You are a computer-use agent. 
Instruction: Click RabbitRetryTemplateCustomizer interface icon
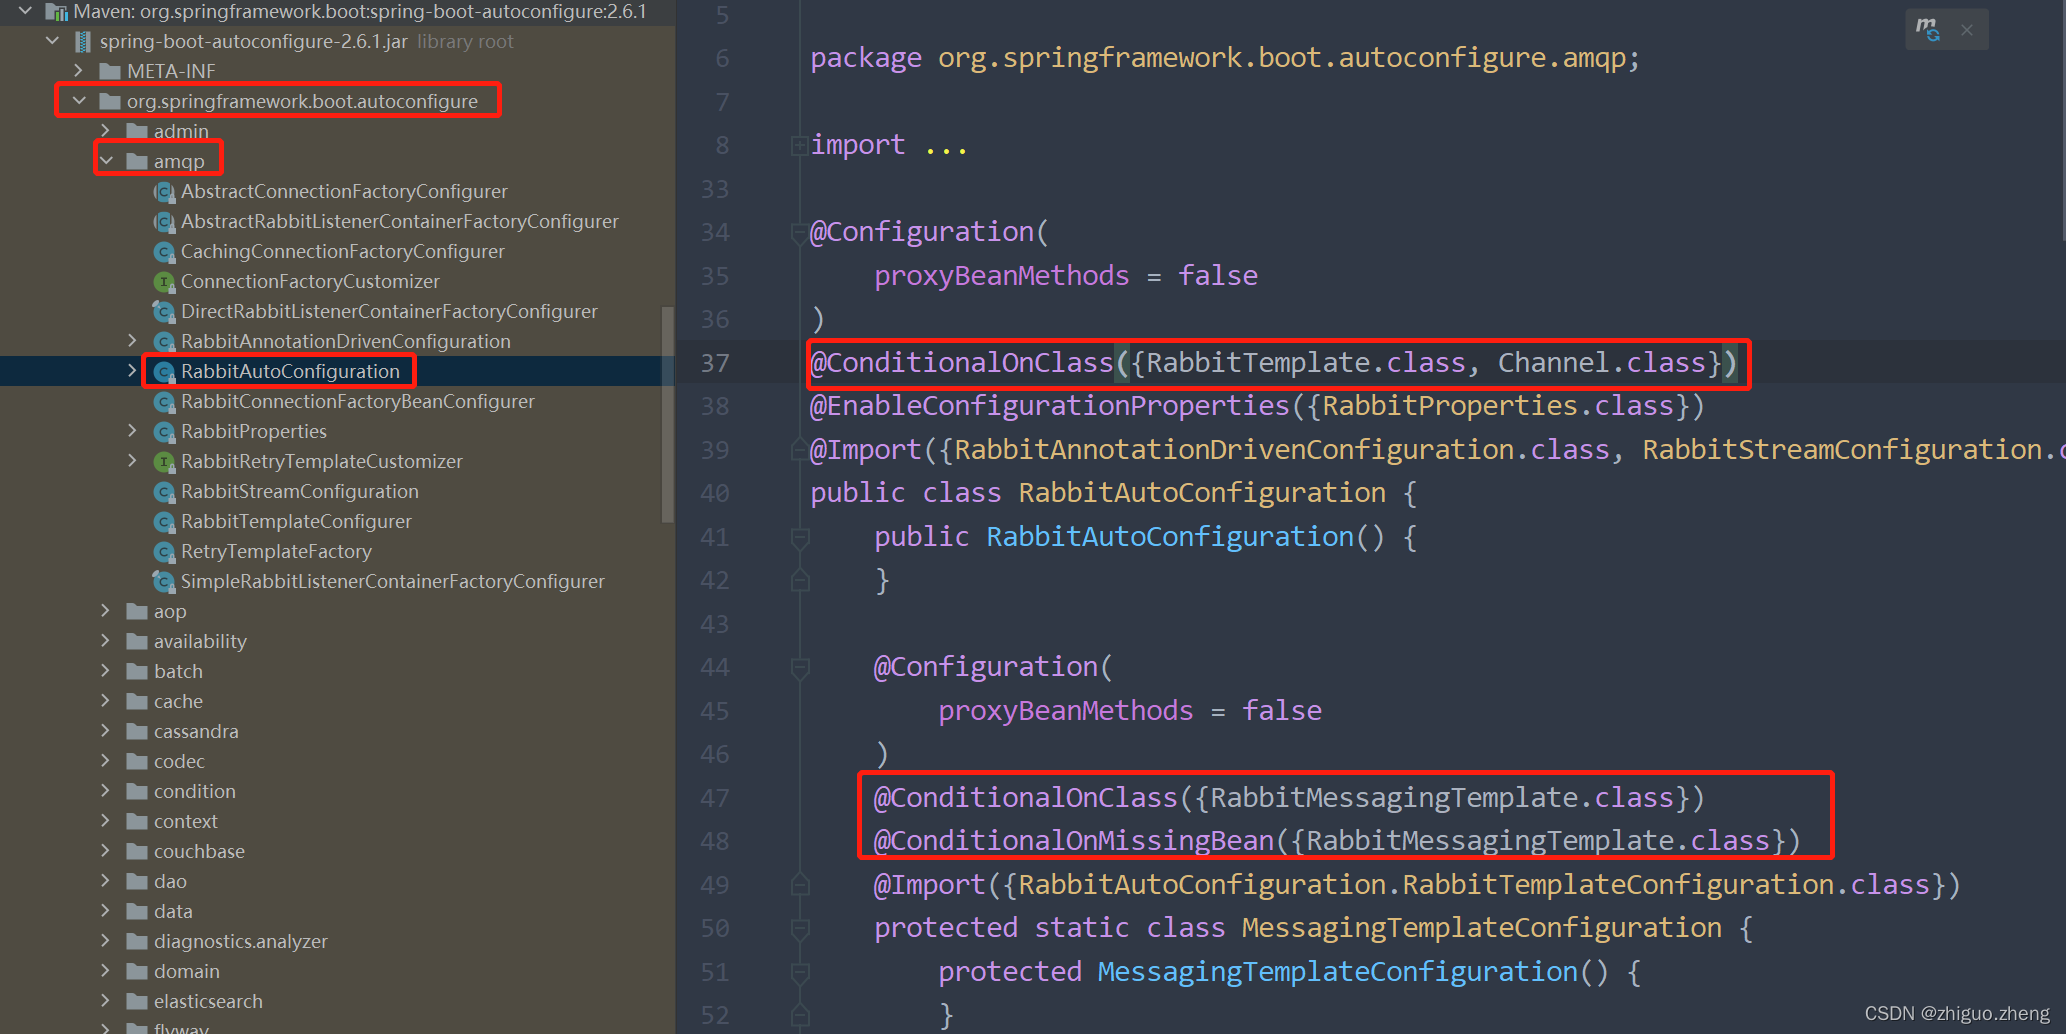coord(164,461)
